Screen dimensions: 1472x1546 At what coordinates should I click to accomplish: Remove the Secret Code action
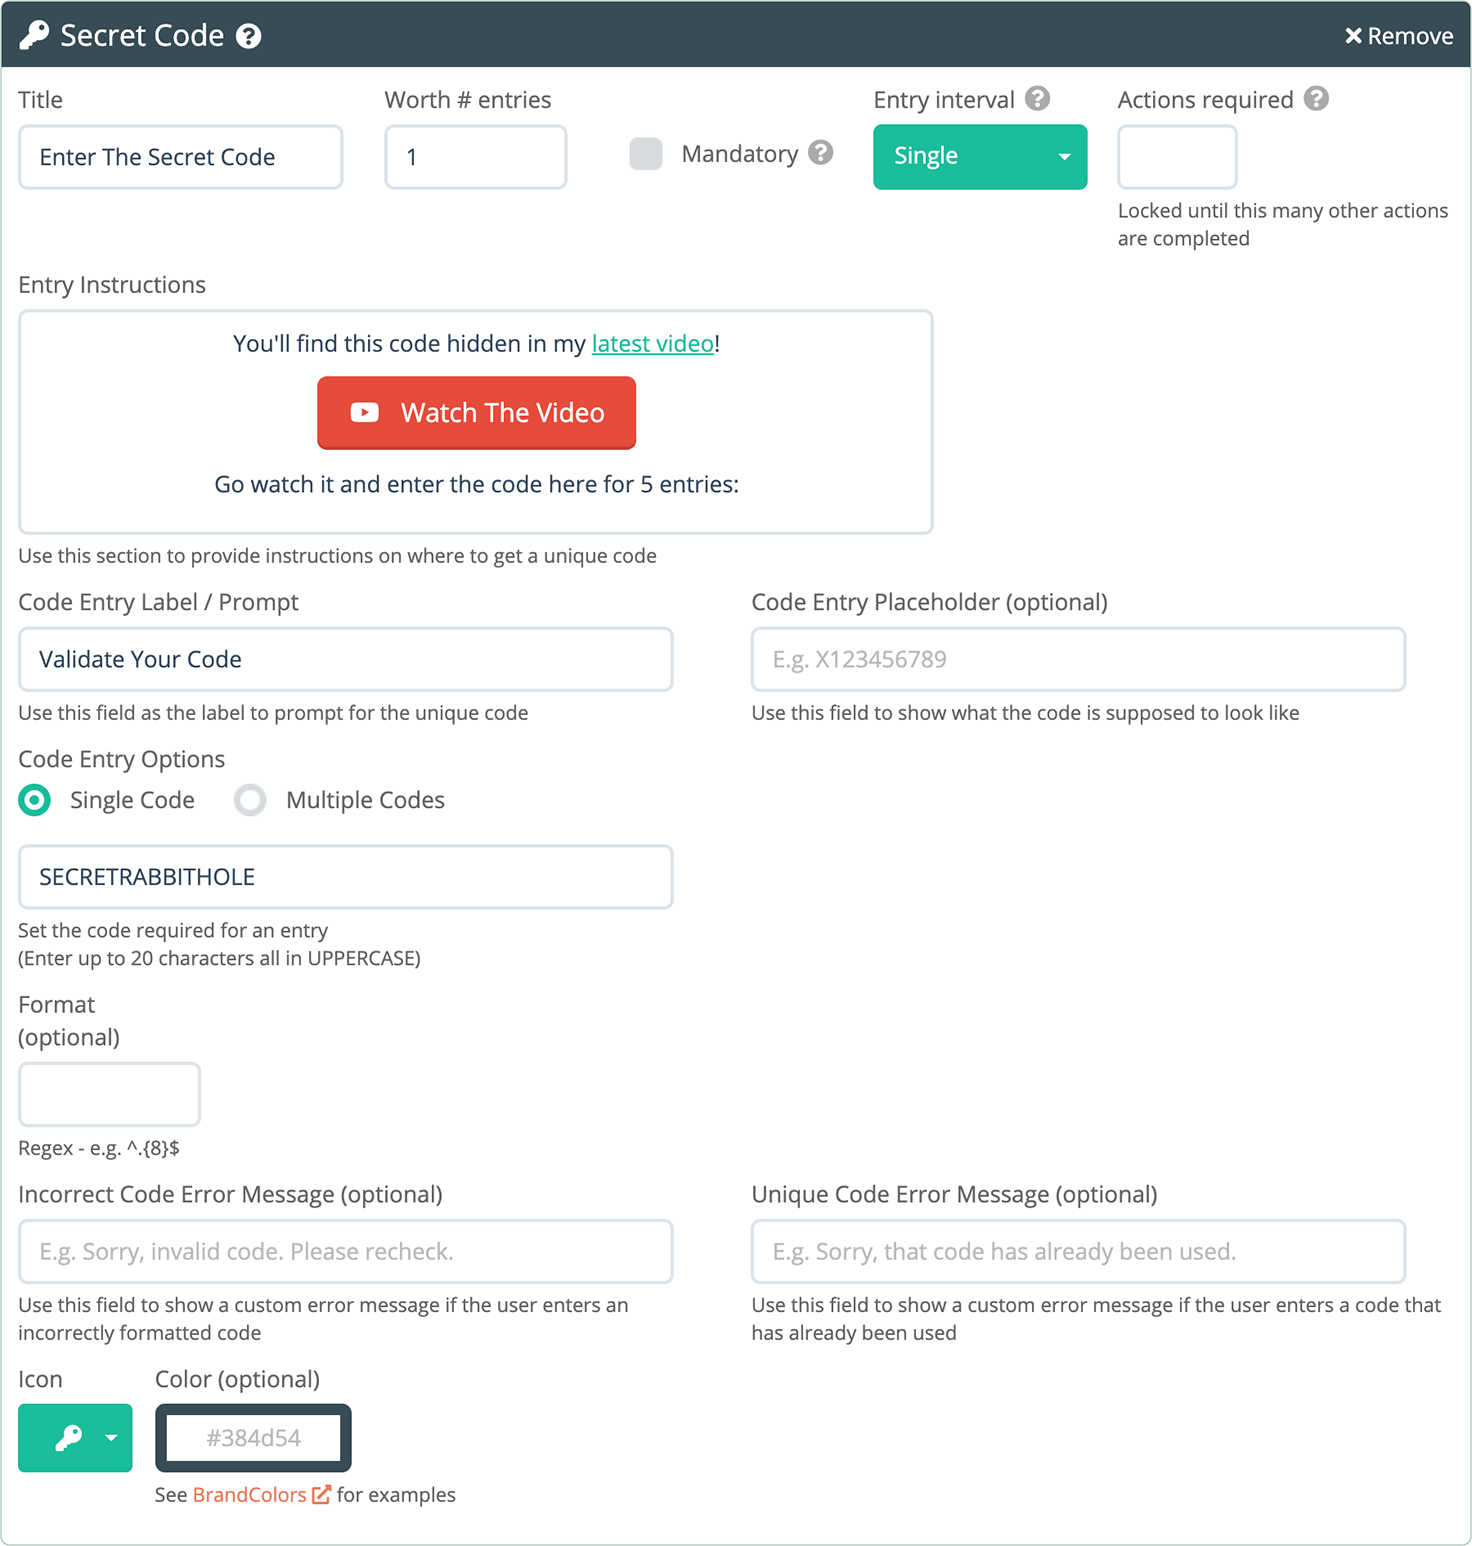tap(1399, 35)
